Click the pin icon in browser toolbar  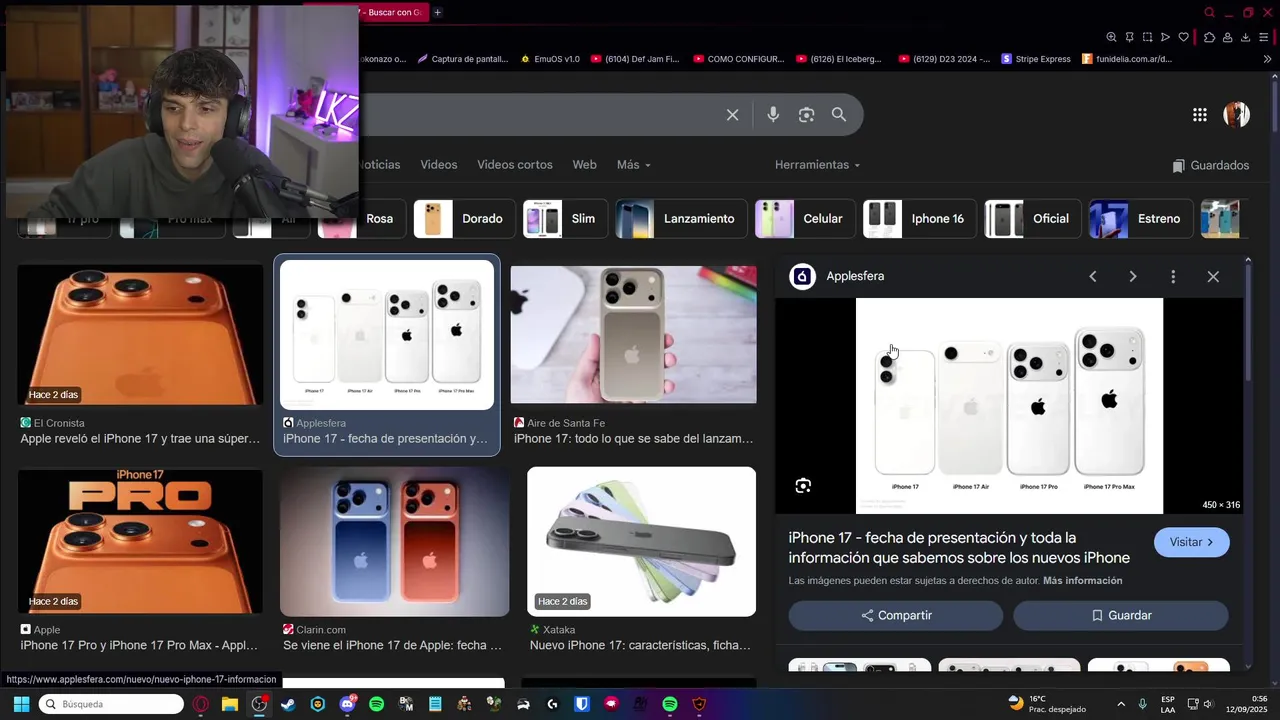pyautogui.click(x=1129, y=37)
